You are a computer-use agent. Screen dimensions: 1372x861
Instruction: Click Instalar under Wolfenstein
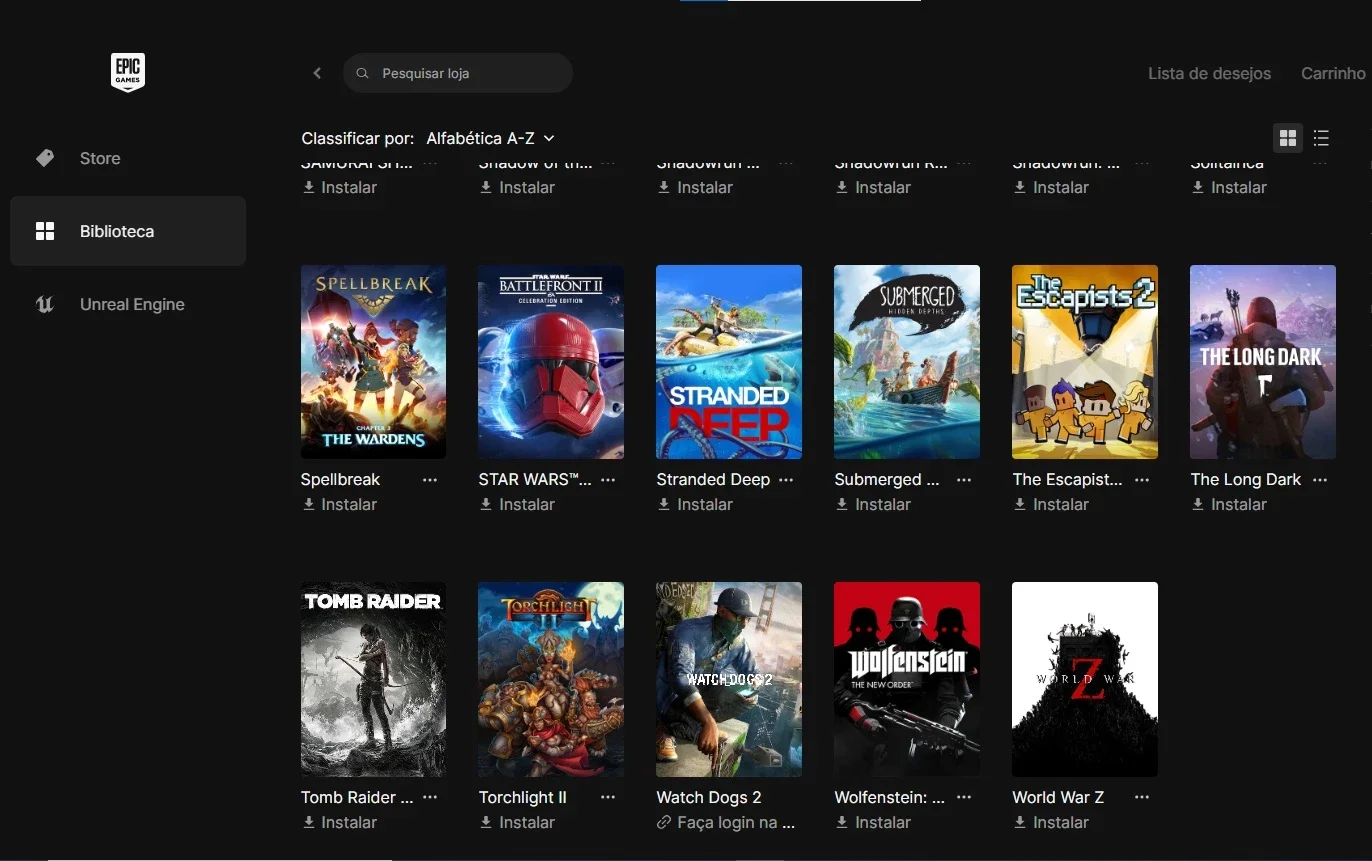tap(874, 822)
